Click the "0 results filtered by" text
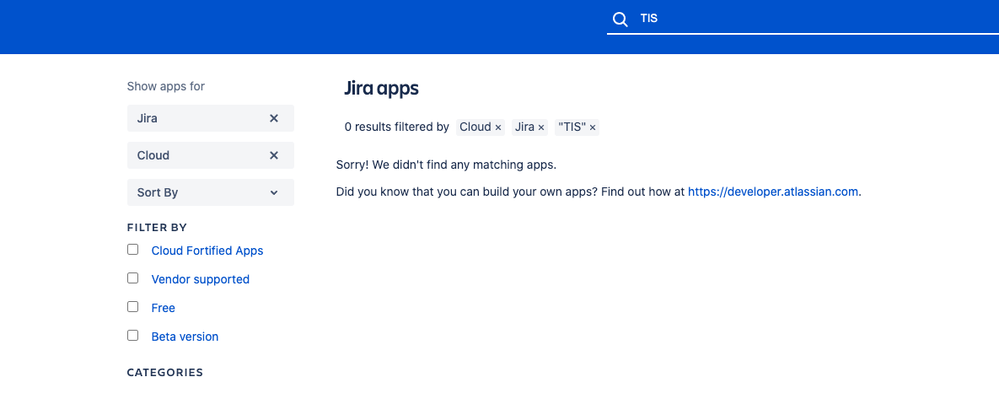Screen dimensions: 999x405 tap(397, 127)
